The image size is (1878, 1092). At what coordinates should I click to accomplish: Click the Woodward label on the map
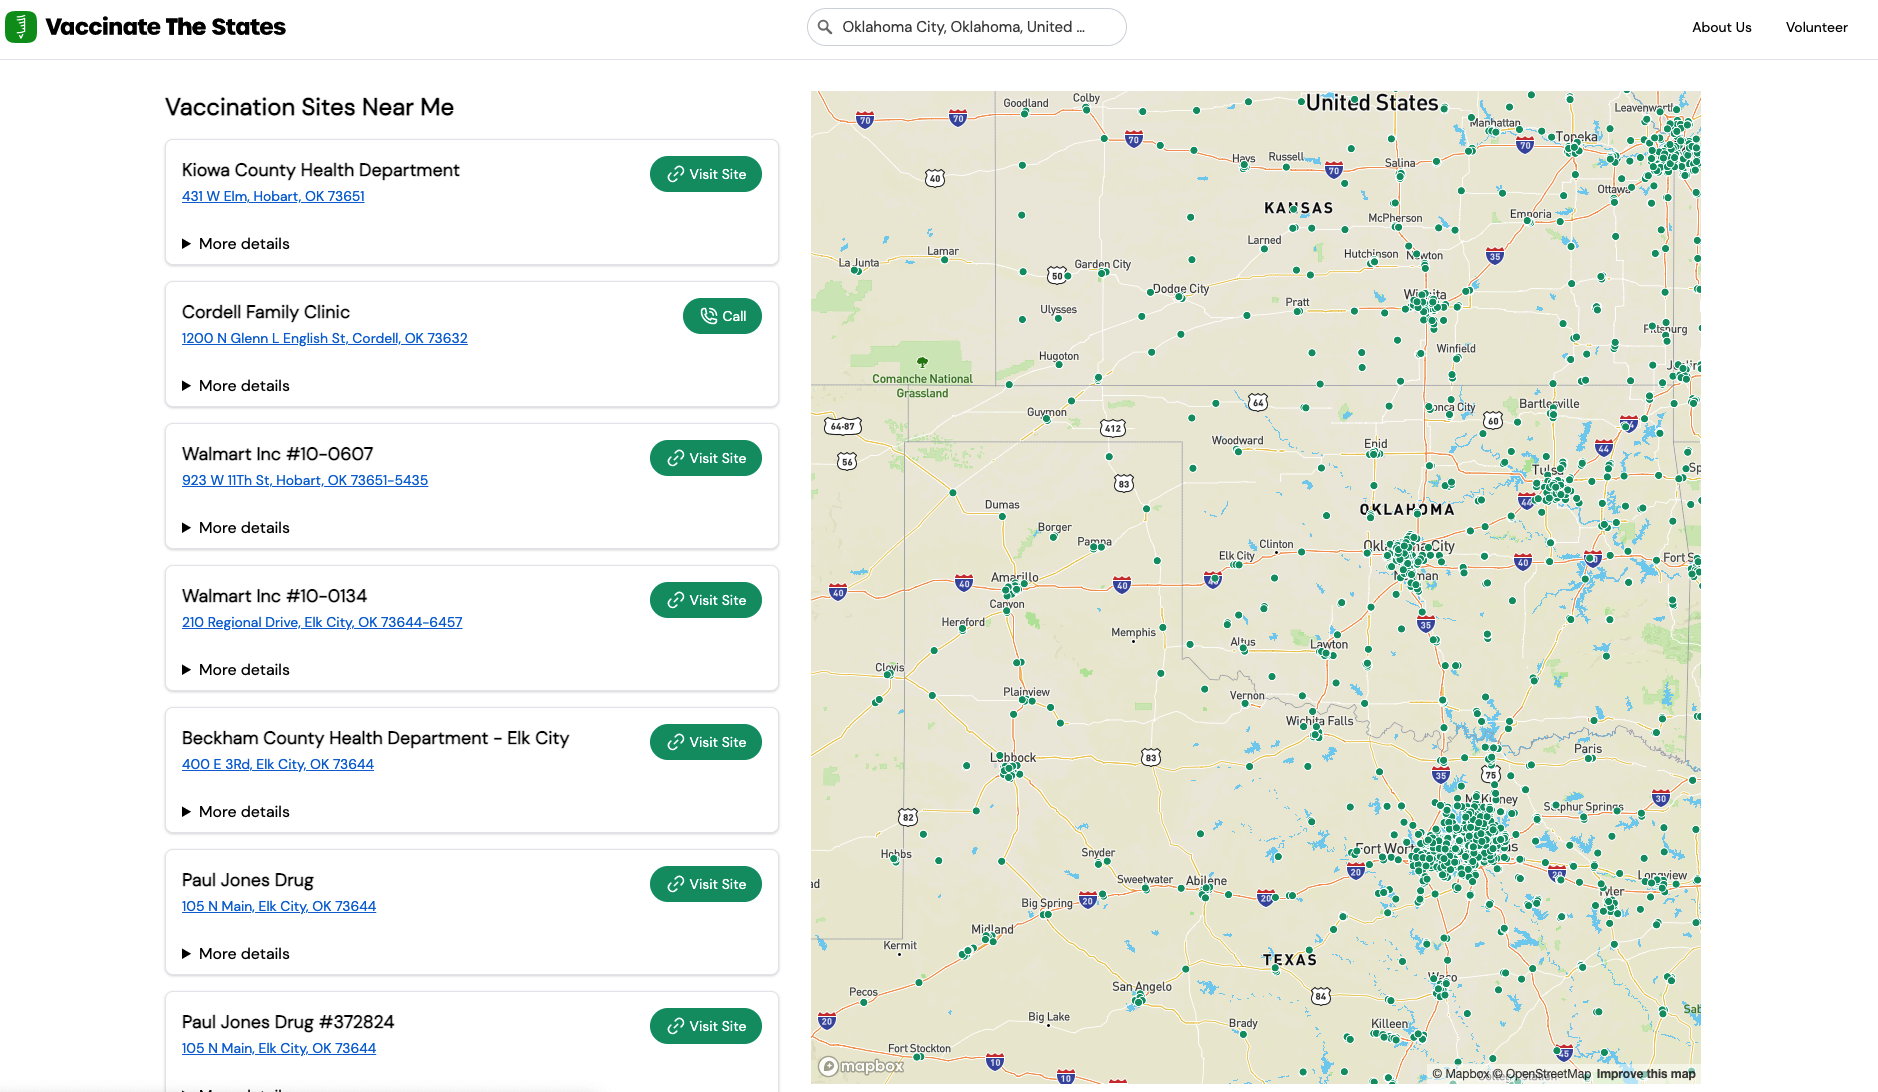click(1237, 440)
